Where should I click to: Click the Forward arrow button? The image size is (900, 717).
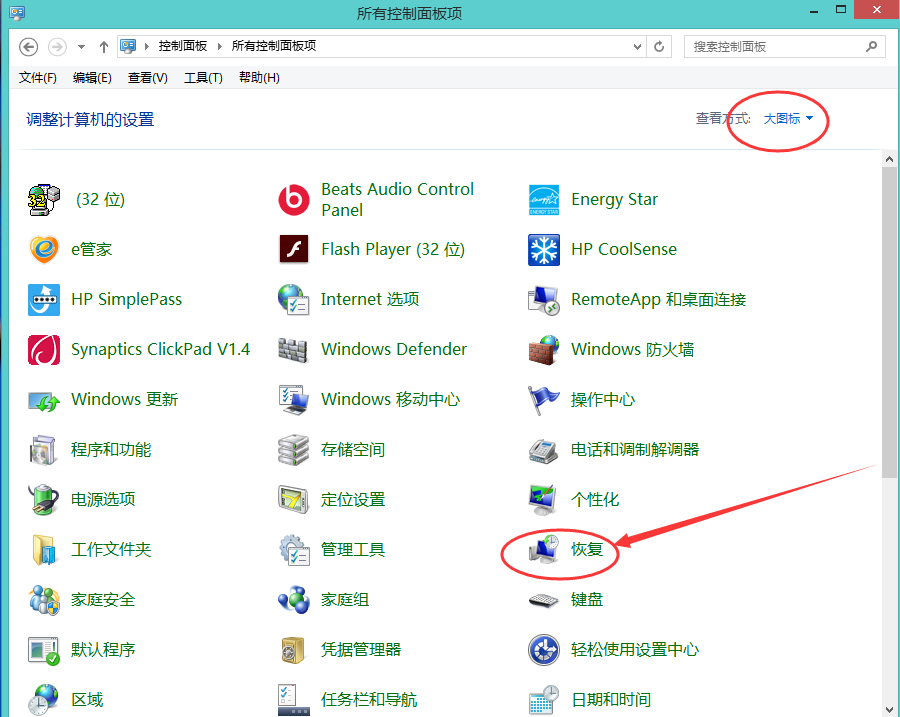click(57, 46)
